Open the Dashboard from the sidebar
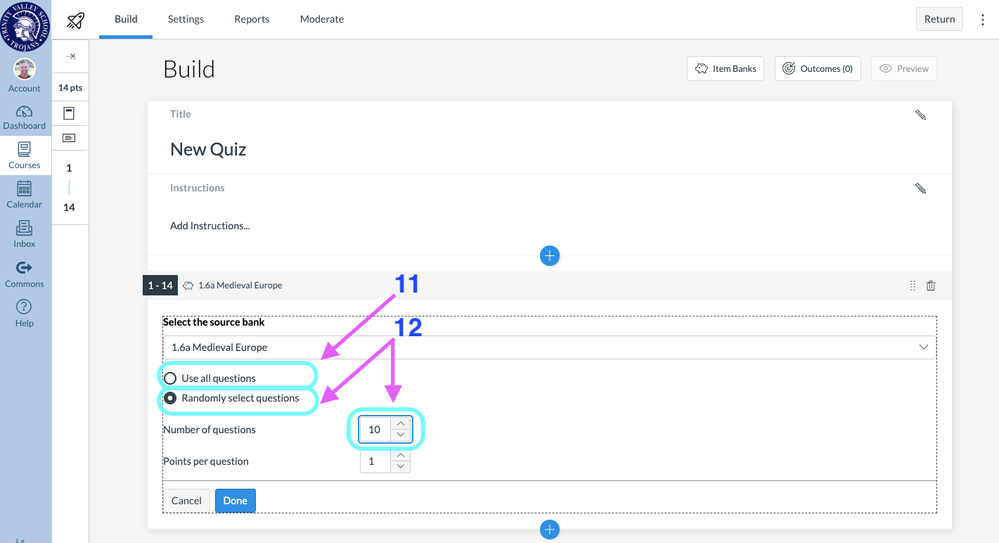Screen dimensions: 999x543 tap(24, 117)
